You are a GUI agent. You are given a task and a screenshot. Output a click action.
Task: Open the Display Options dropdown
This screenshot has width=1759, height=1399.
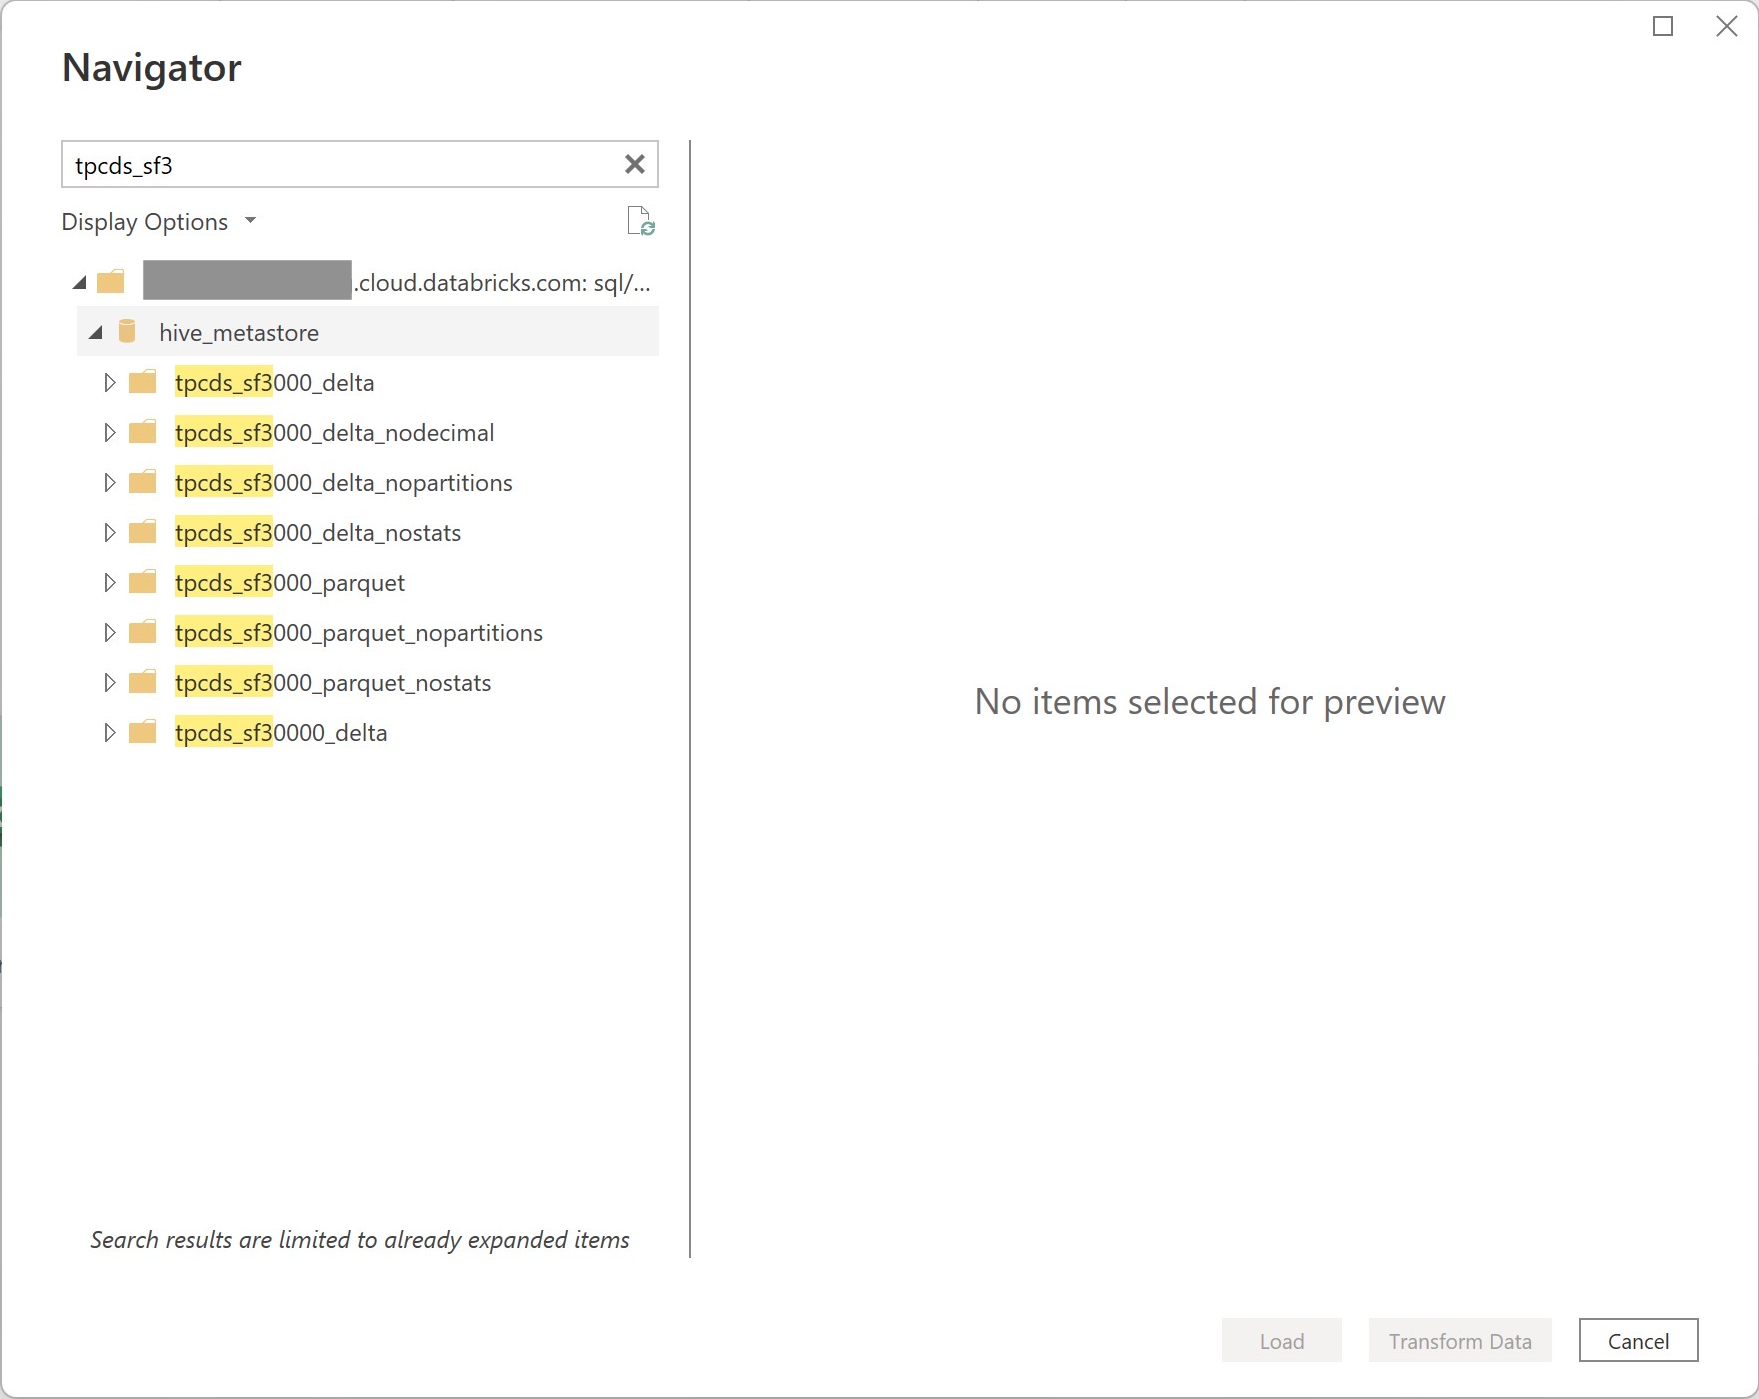(159, 221)
